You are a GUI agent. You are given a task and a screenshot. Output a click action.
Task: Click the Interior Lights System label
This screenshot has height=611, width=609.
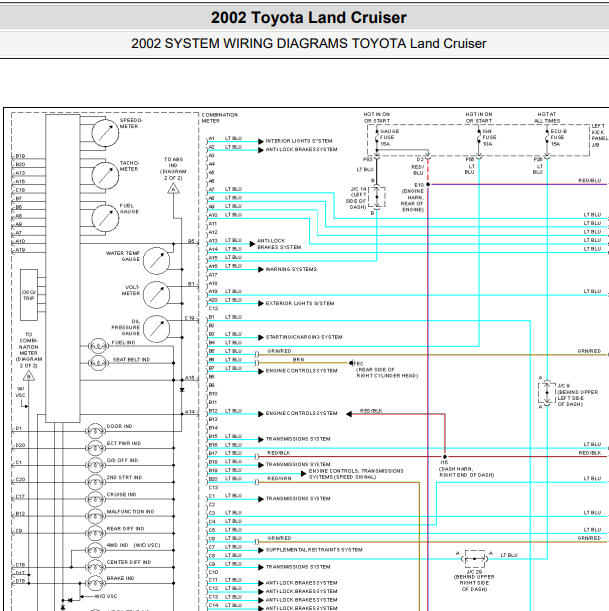(299, 141)
